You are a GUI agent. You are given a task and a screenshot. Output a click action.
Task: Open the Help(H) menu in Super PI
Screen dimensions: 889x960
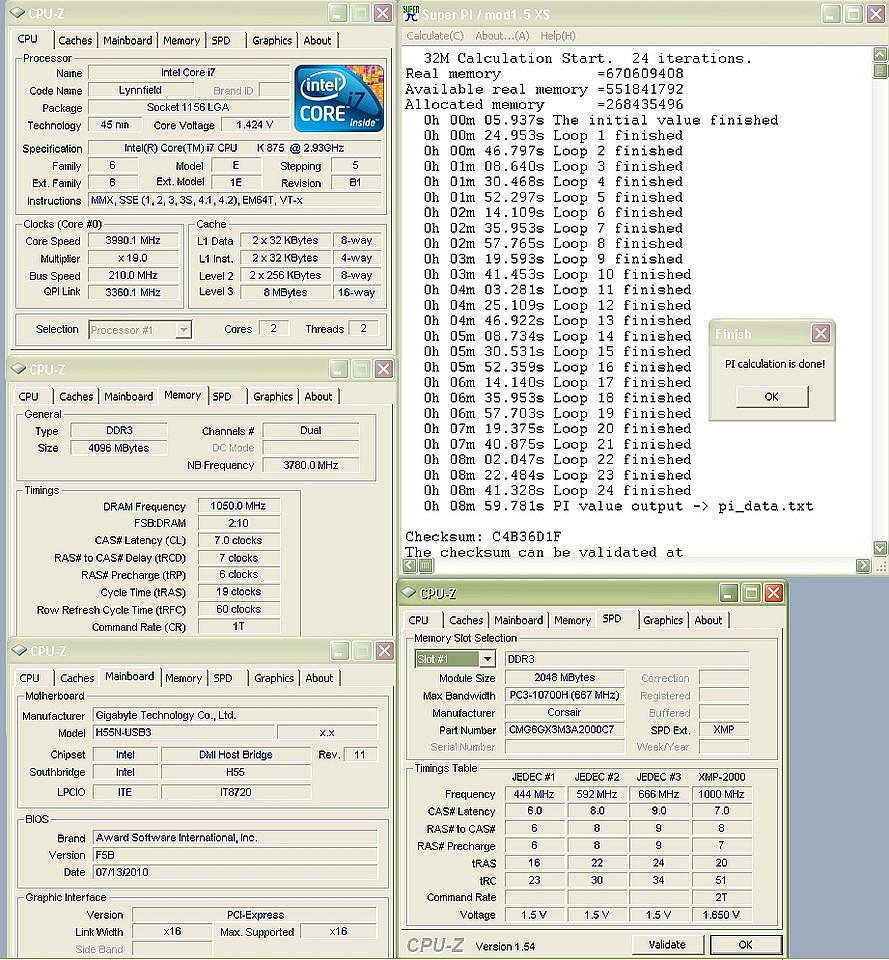[558, 36]
